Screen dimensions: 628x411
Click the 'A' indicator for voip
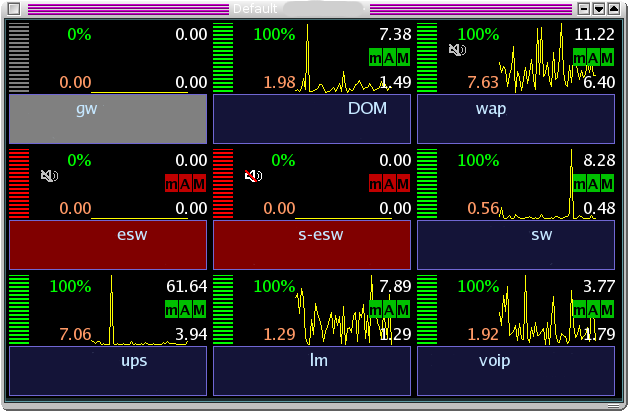point(593,310)
